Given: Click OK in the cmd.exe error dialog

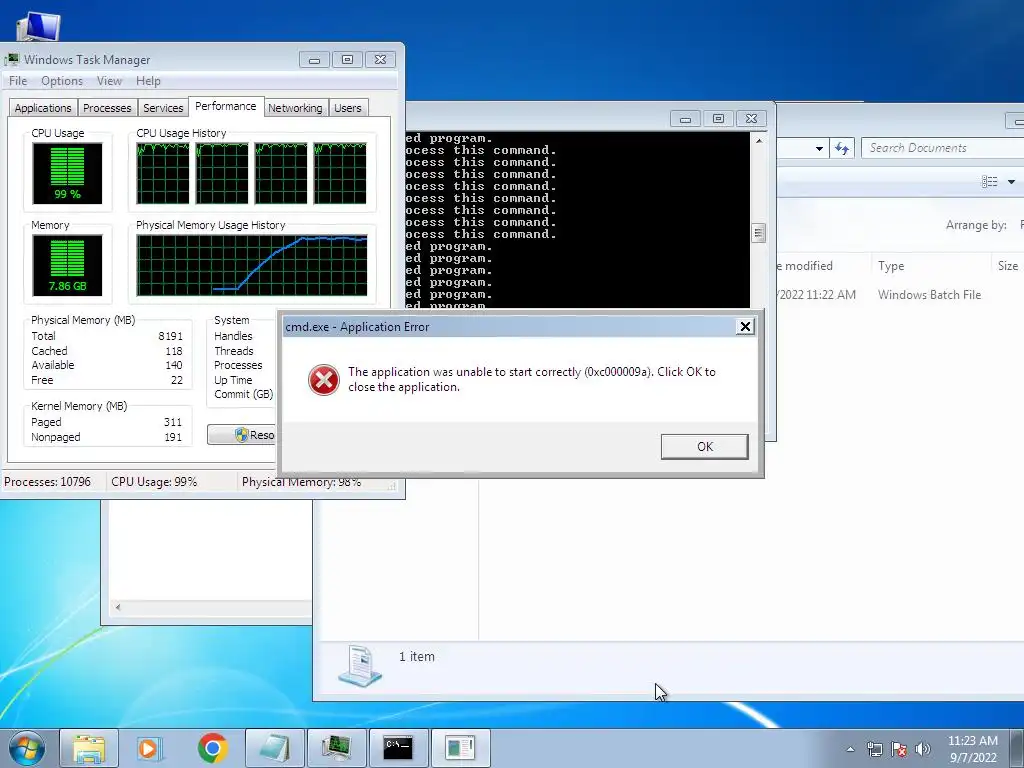Looking at the screenshot, I should click(704, 447).
